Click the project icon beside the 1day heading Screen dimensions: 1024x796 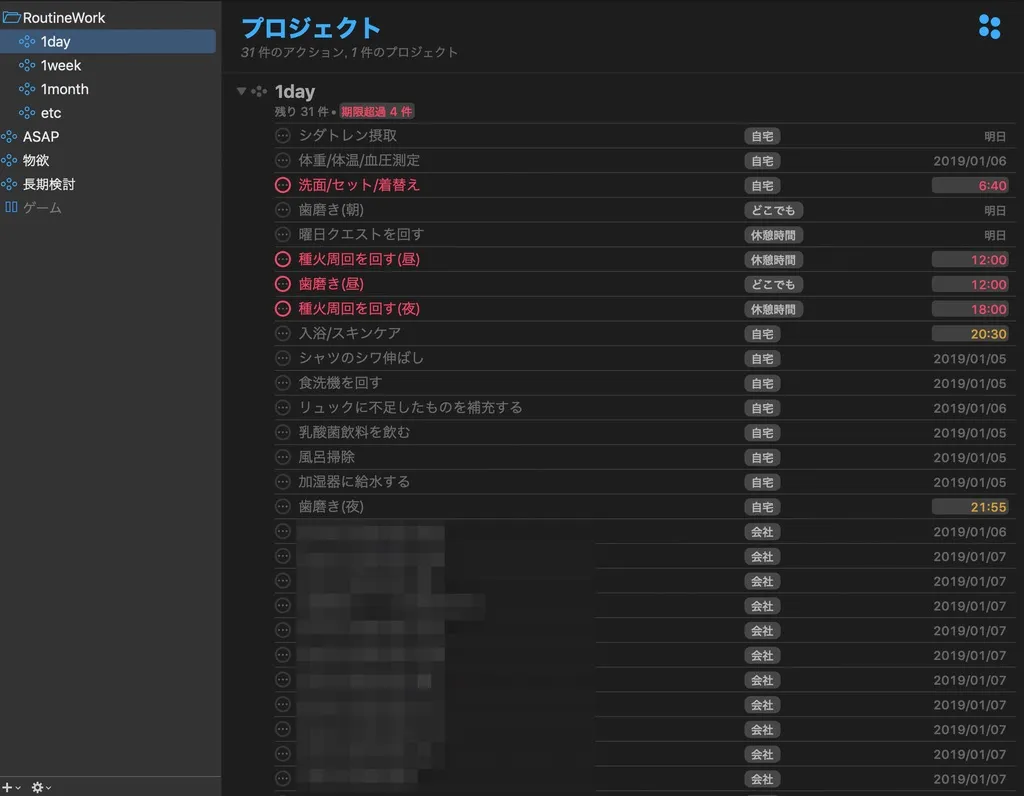coord(259,91)
